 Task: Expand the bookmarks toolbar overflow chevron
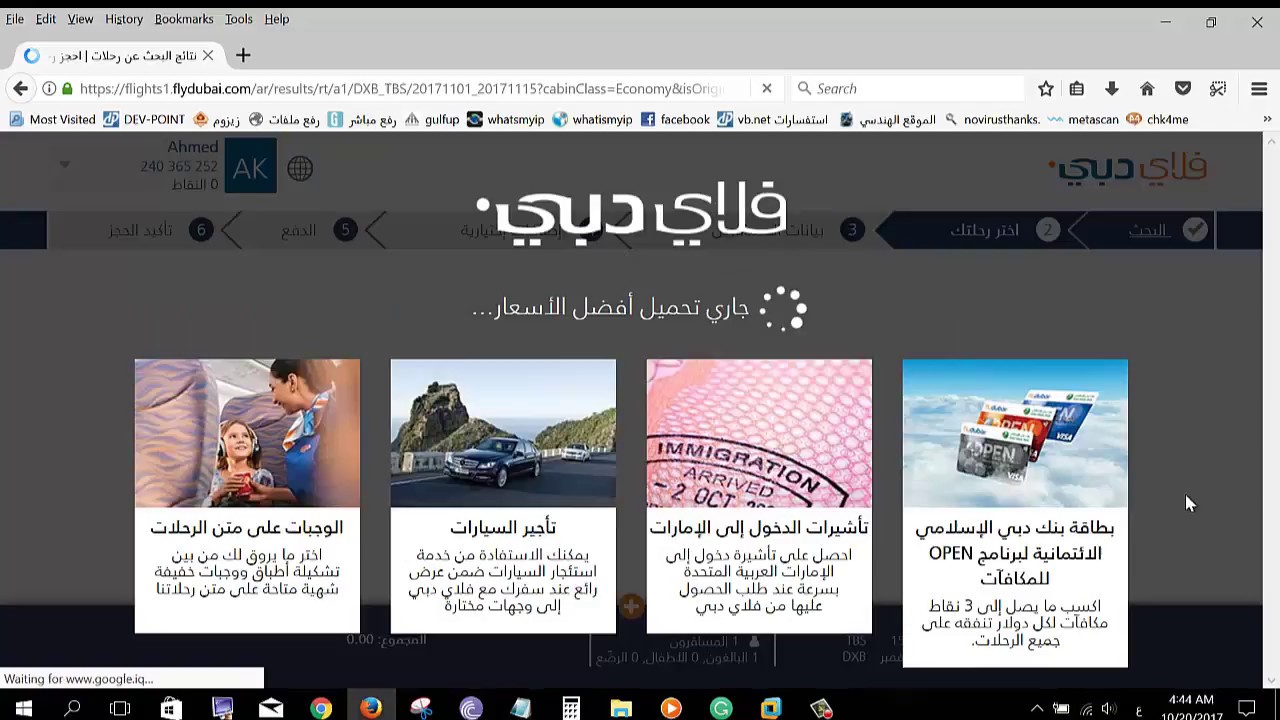(1267, 120)
